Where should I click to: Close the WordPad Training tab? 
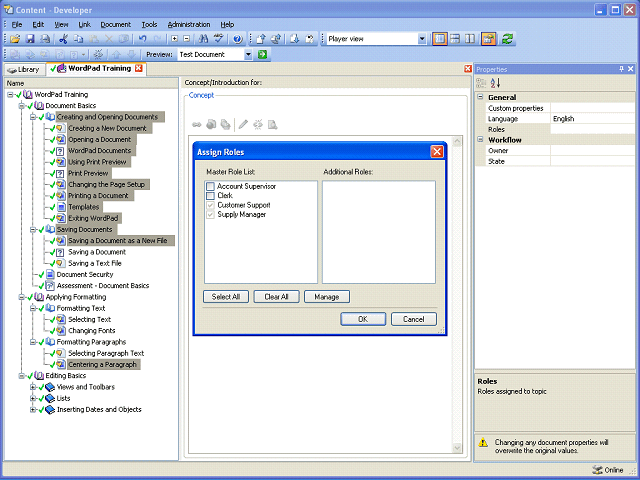pyautogui.click(x=139, y=68)
